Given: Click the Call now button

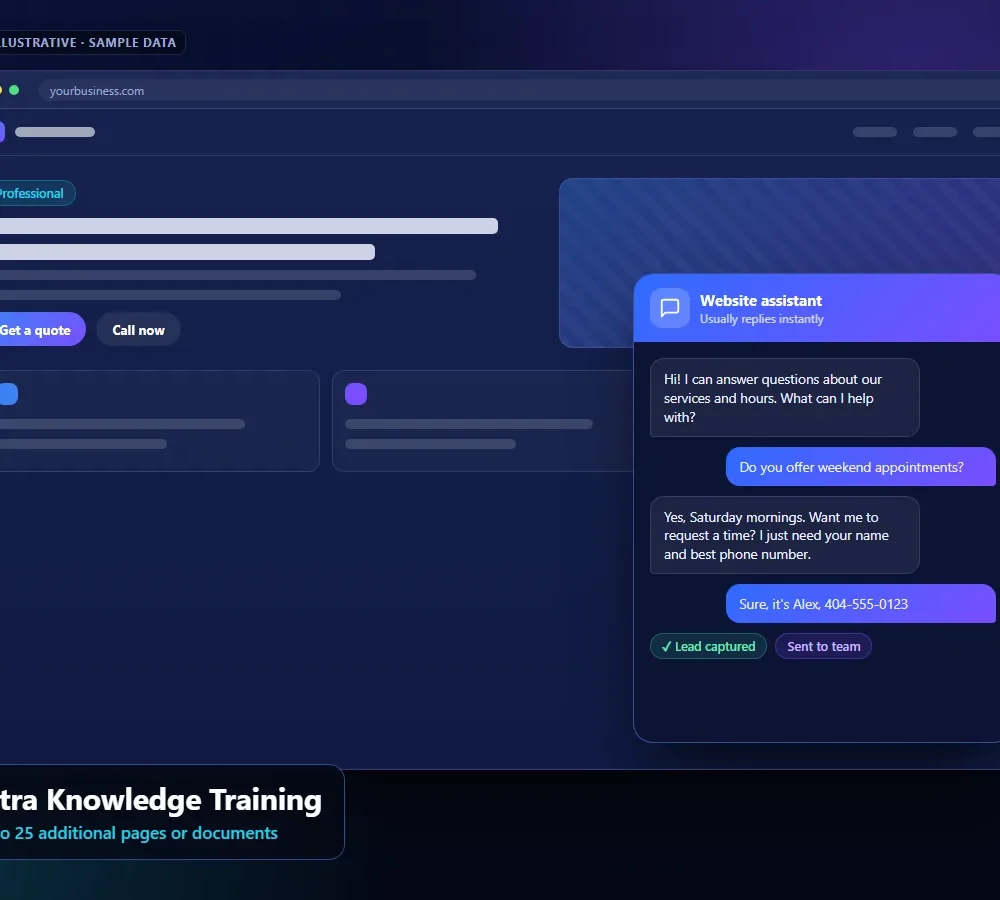Looking at the screenshot, I should point(138,330).
